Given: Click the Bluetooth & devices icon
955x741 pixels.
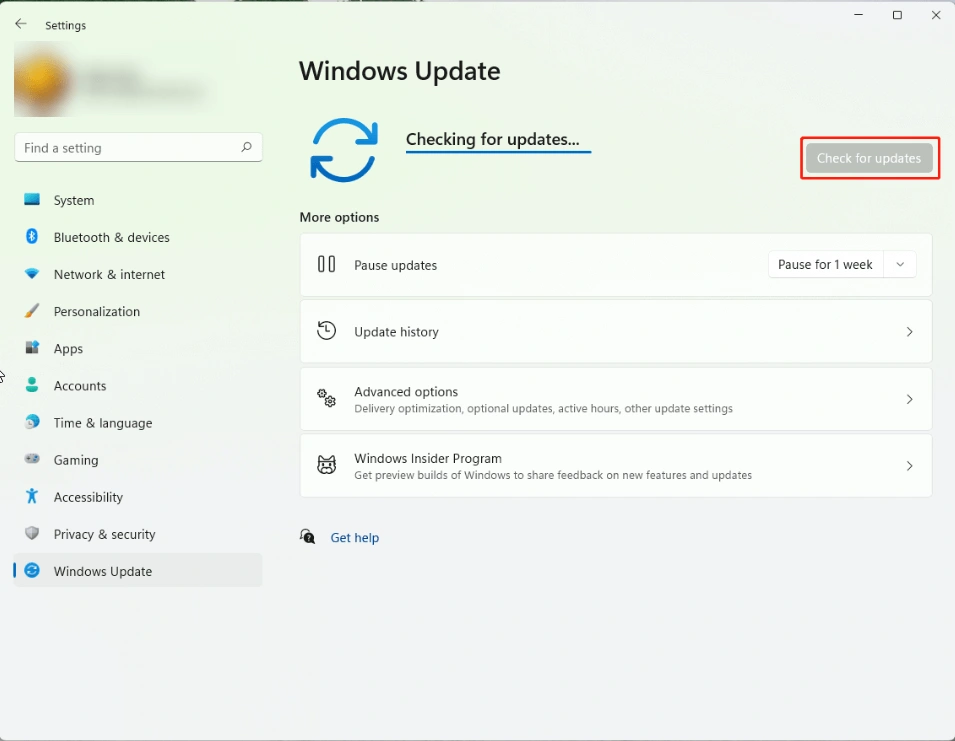Looking at the screenshot, I should tap(32, 237).
